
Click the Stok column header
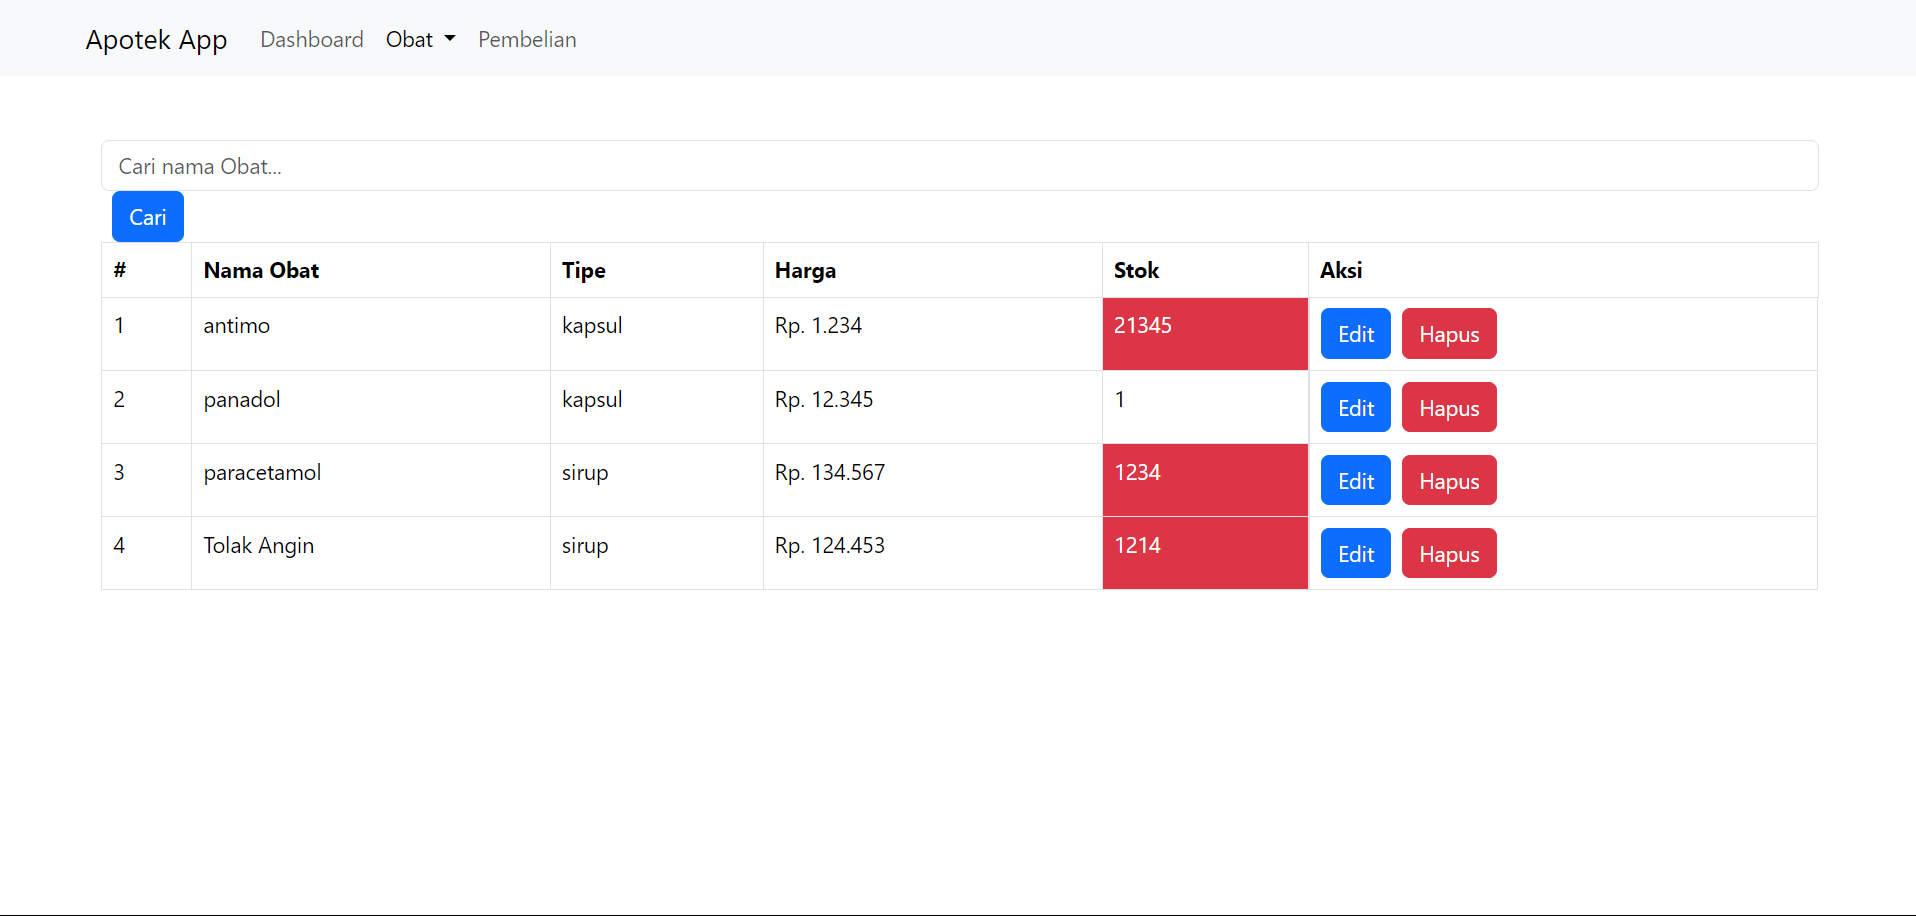(1136, 271)
